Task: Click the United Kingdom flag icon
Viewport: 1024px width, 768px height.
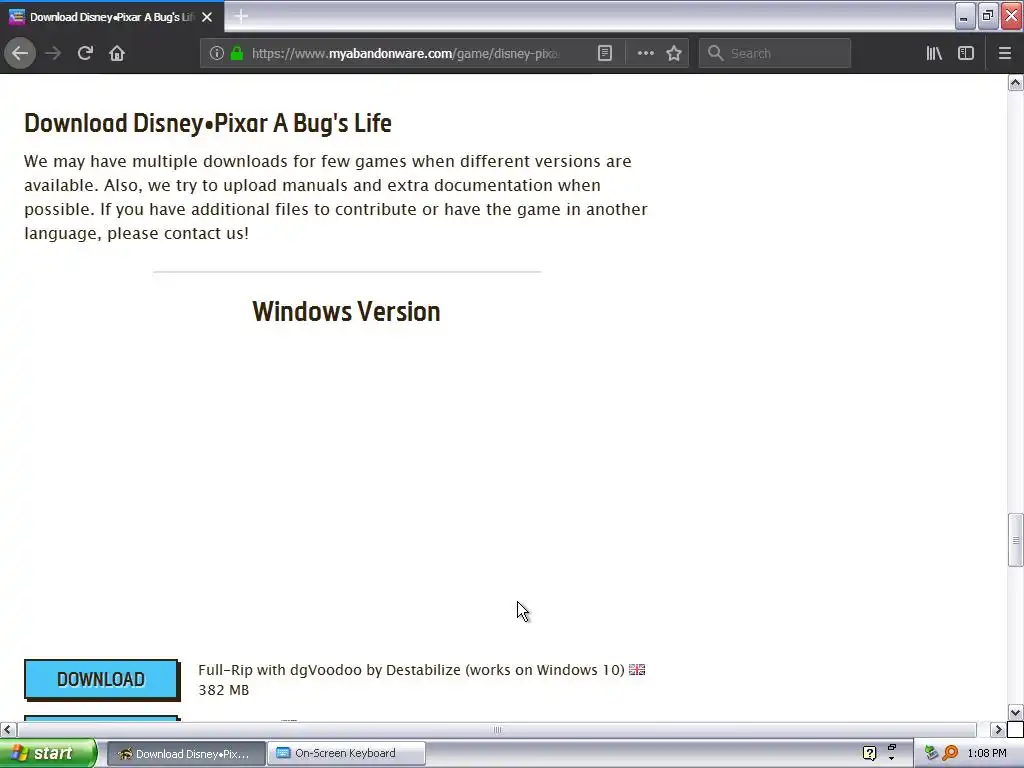Action: click(x=637, y=669)
